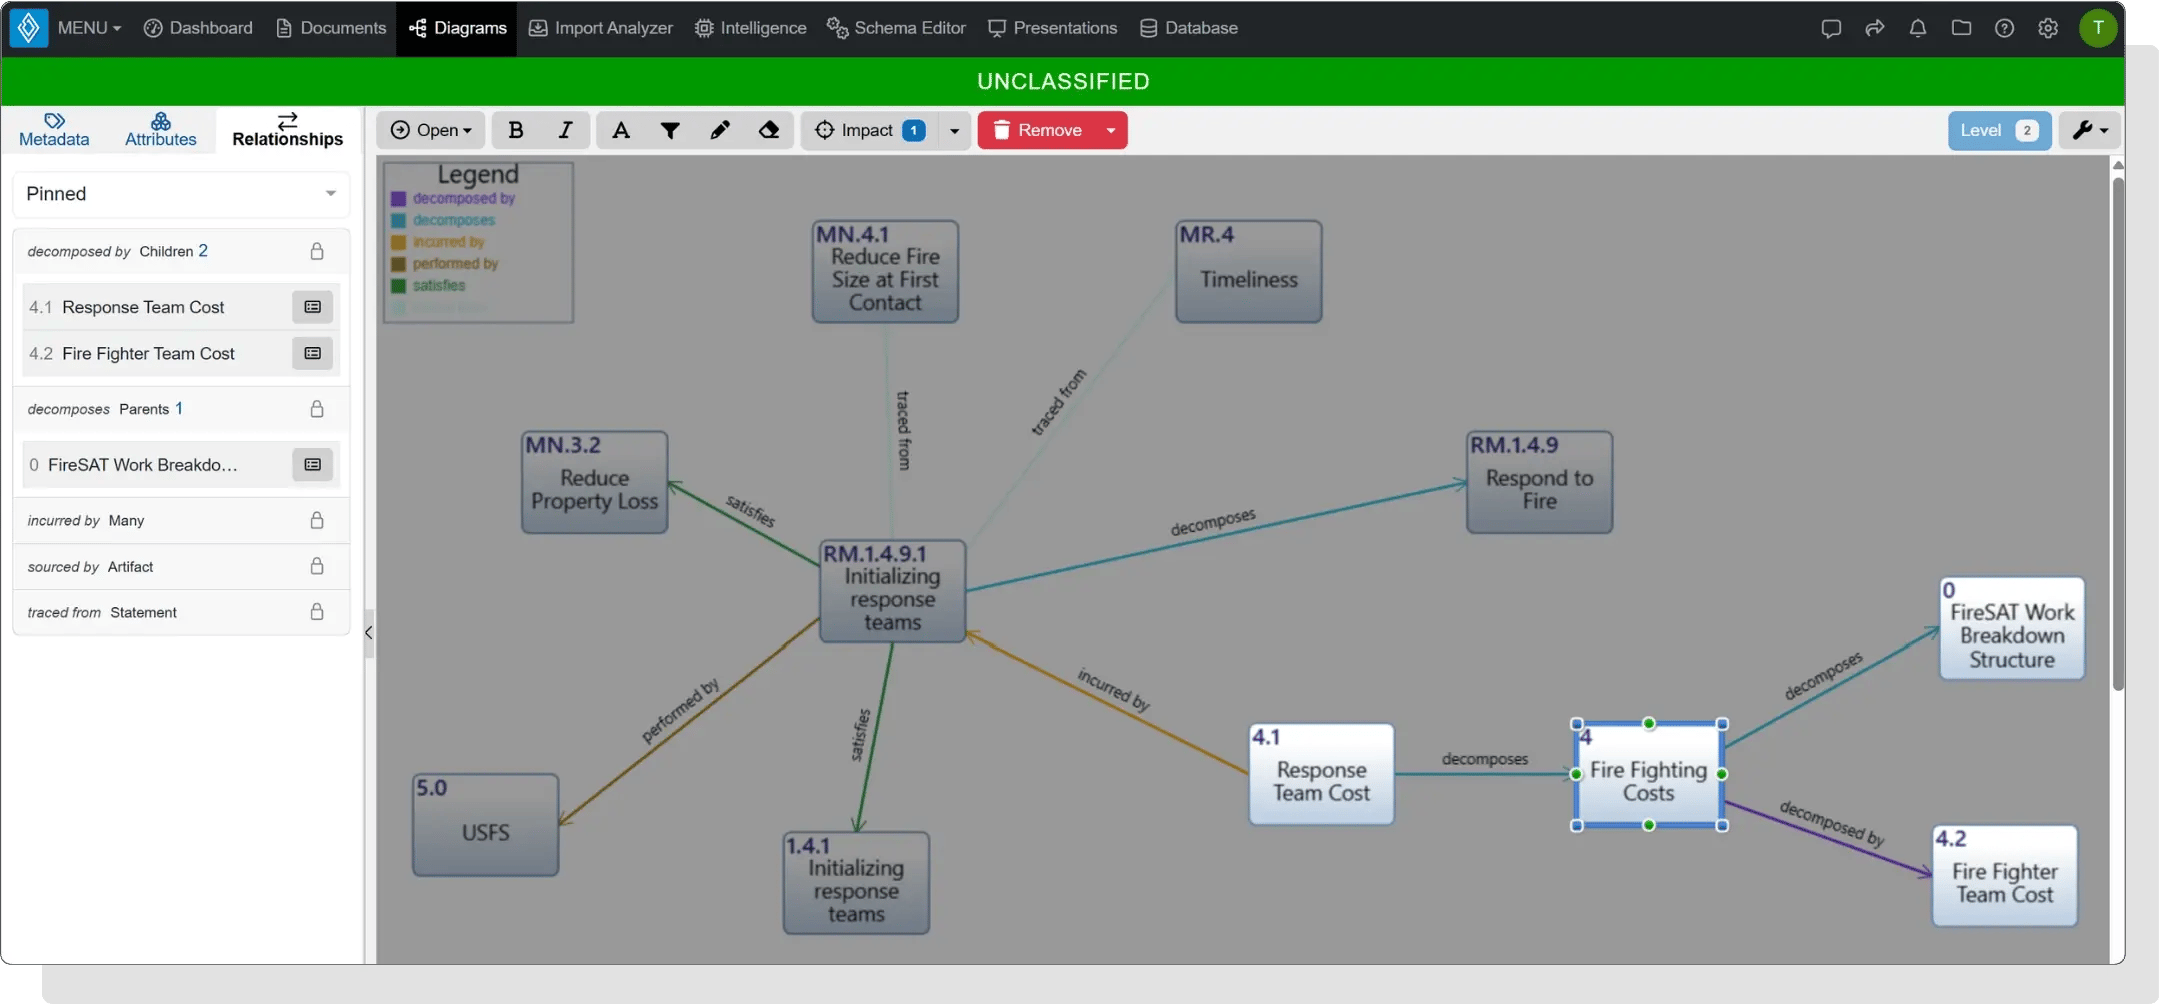Toggle italic formatting in diagram toolbar
The height and width of the screenshot is (1004, 2160).
[565, 130]
